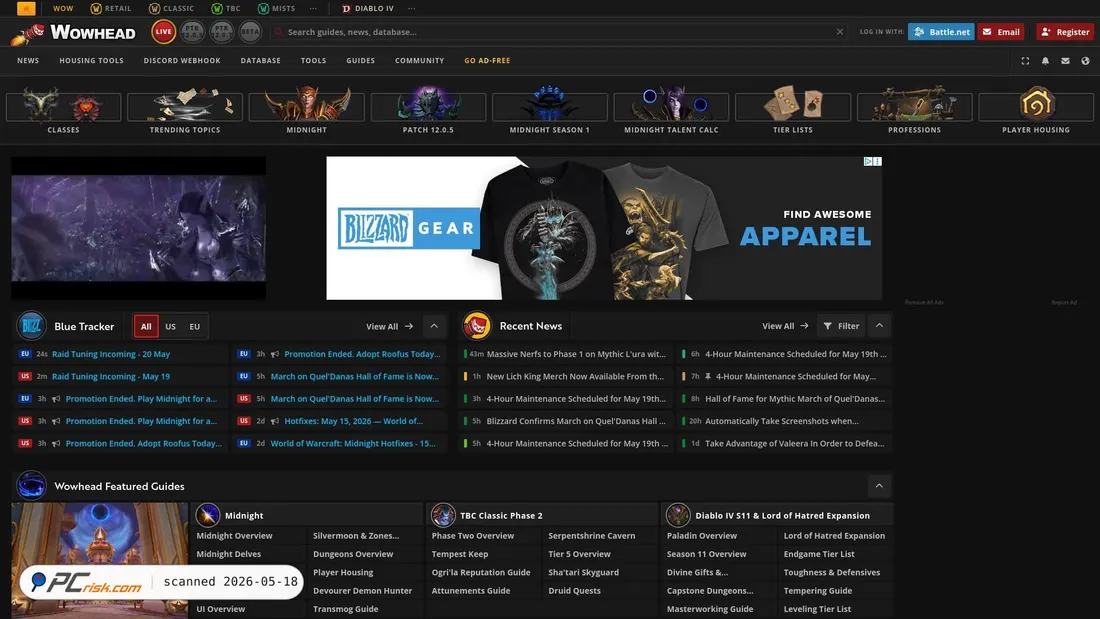Open 'Massive Nerfs to Phase 1 on Mythic L'ura' news

[x=576, y=354]
